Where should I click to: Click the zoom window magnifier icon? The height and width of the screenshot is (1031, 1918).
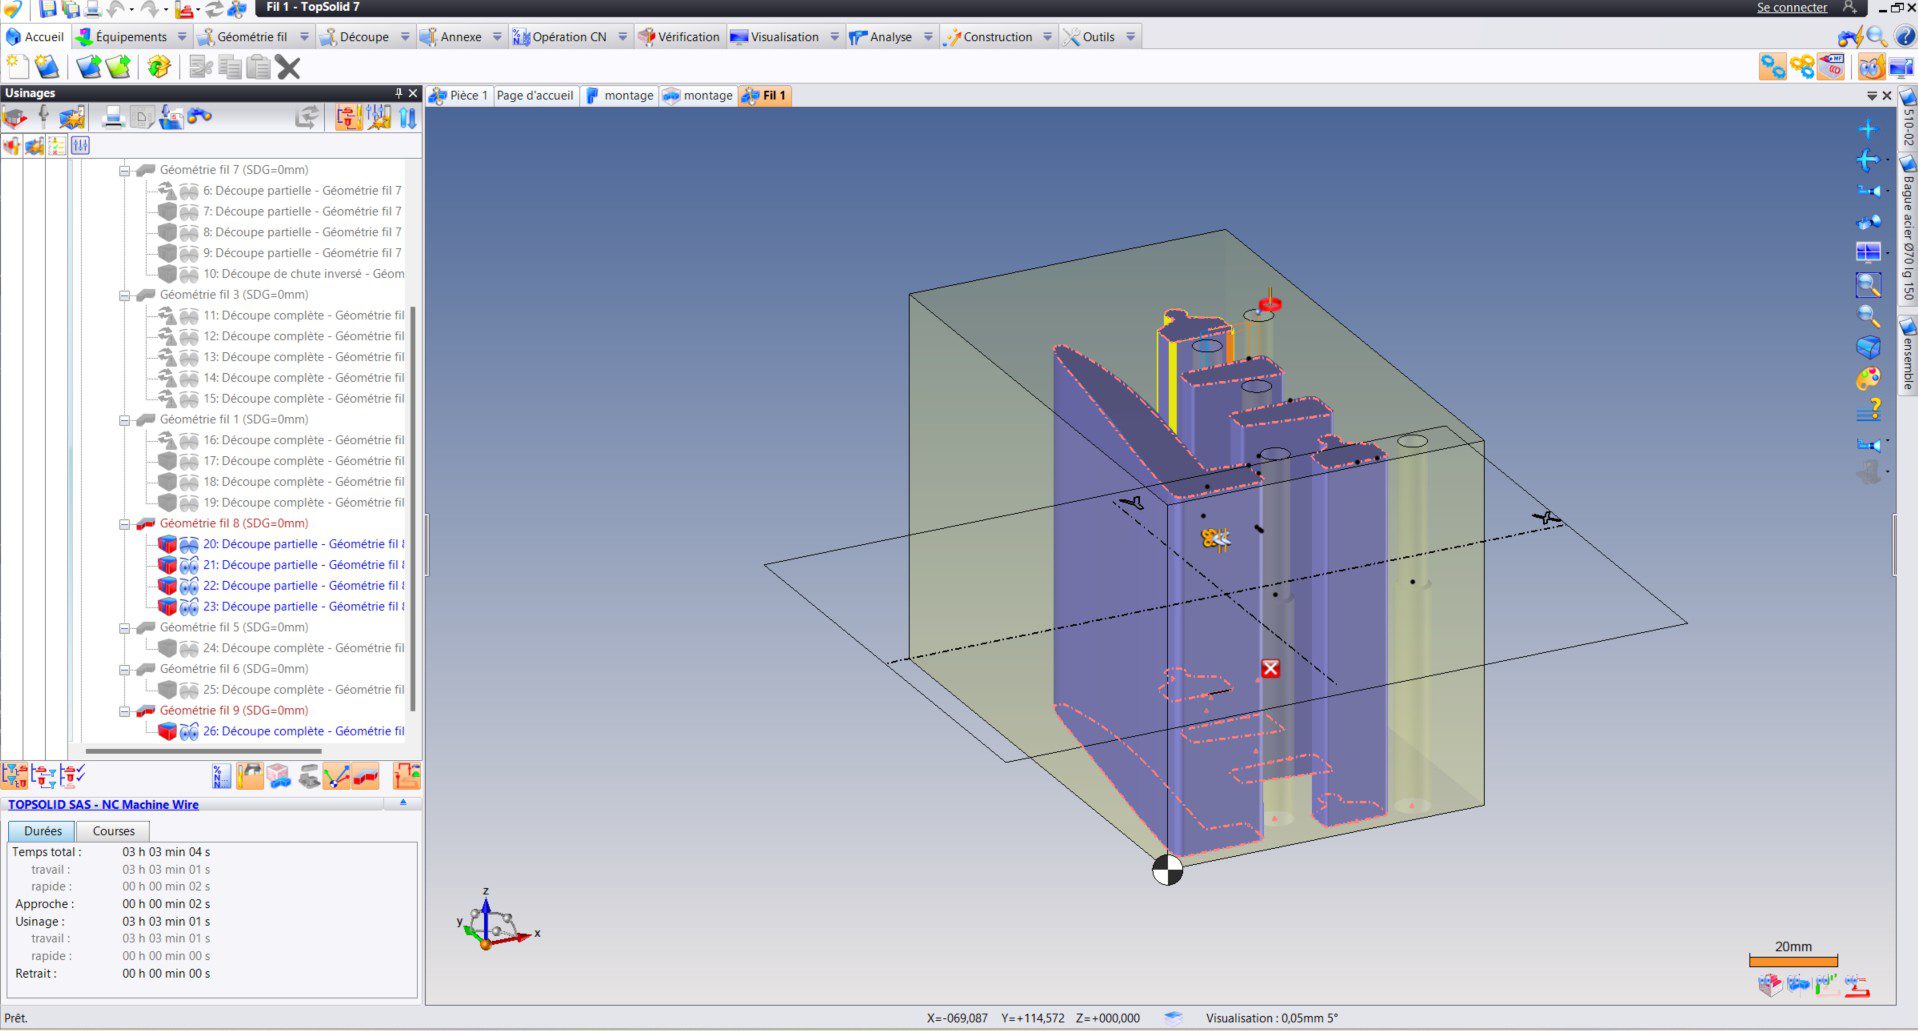click(x=1867, y=285)
